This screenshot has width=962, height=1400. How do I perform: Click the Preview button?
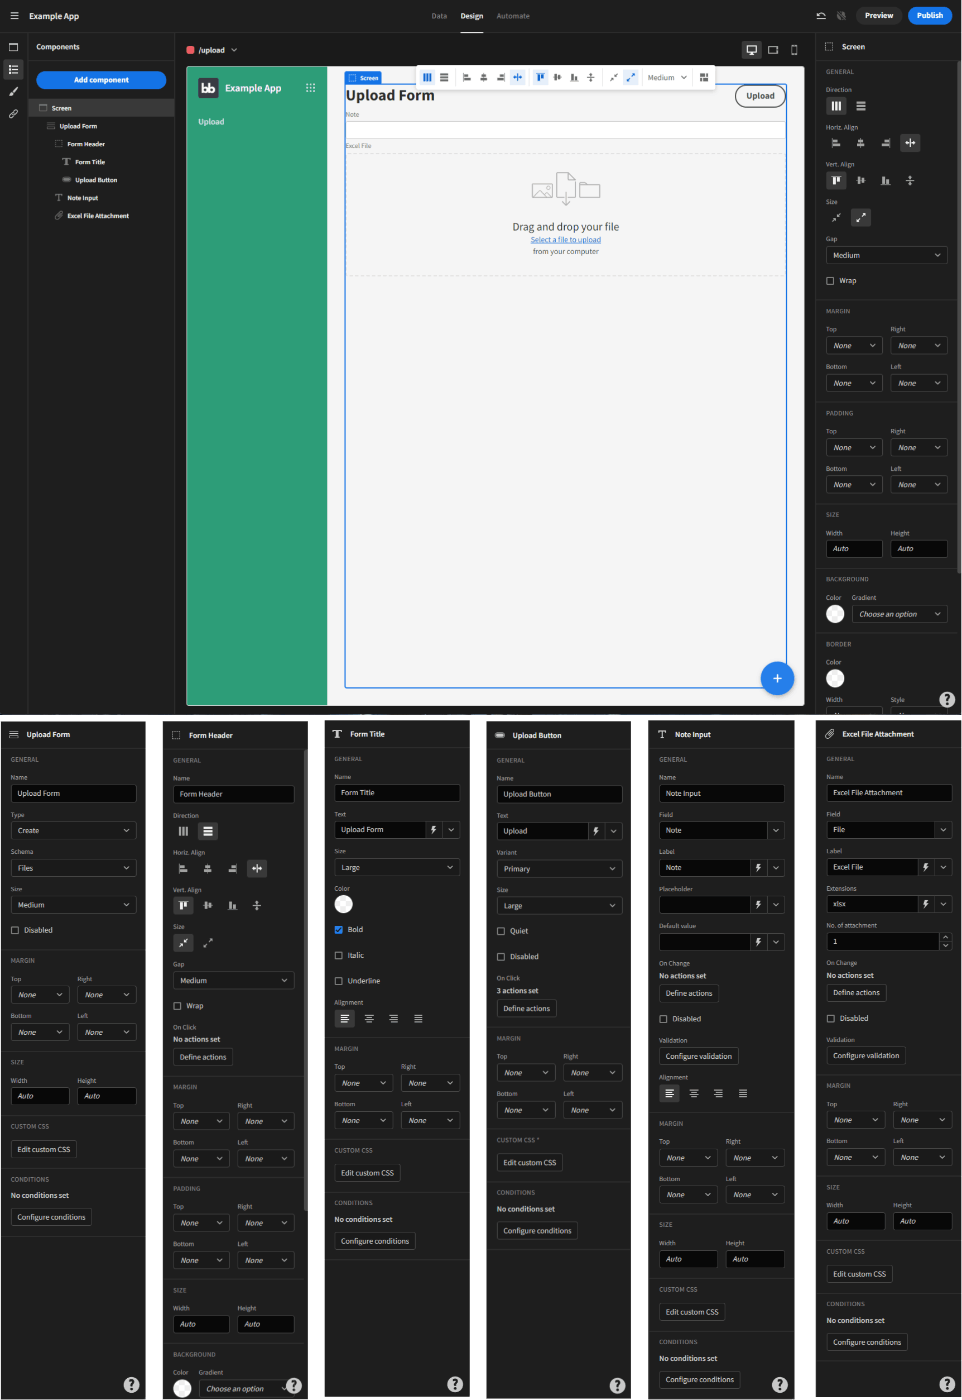[879, 15]
